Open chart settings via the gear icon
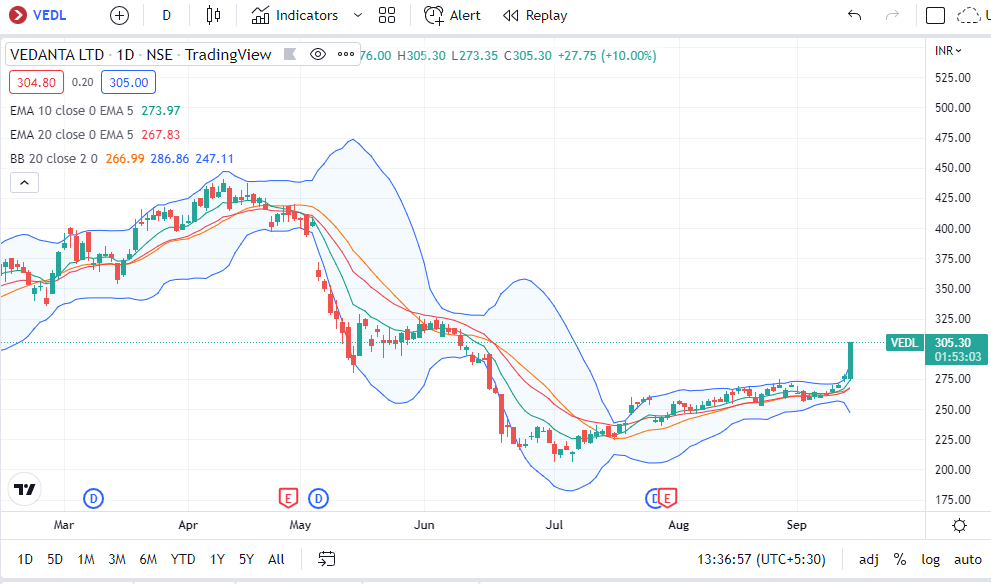The image size is (991, 584). pyautogui.click(x=959, y=525)
